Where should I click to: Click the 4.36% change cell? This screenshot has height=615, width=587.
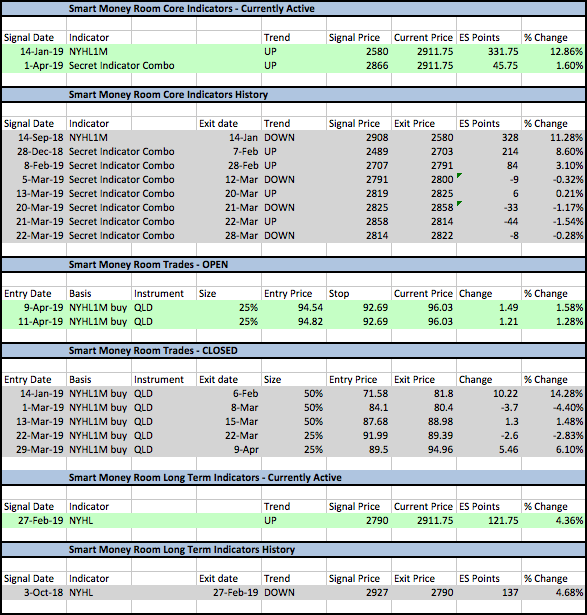click(x=569, y=520)
